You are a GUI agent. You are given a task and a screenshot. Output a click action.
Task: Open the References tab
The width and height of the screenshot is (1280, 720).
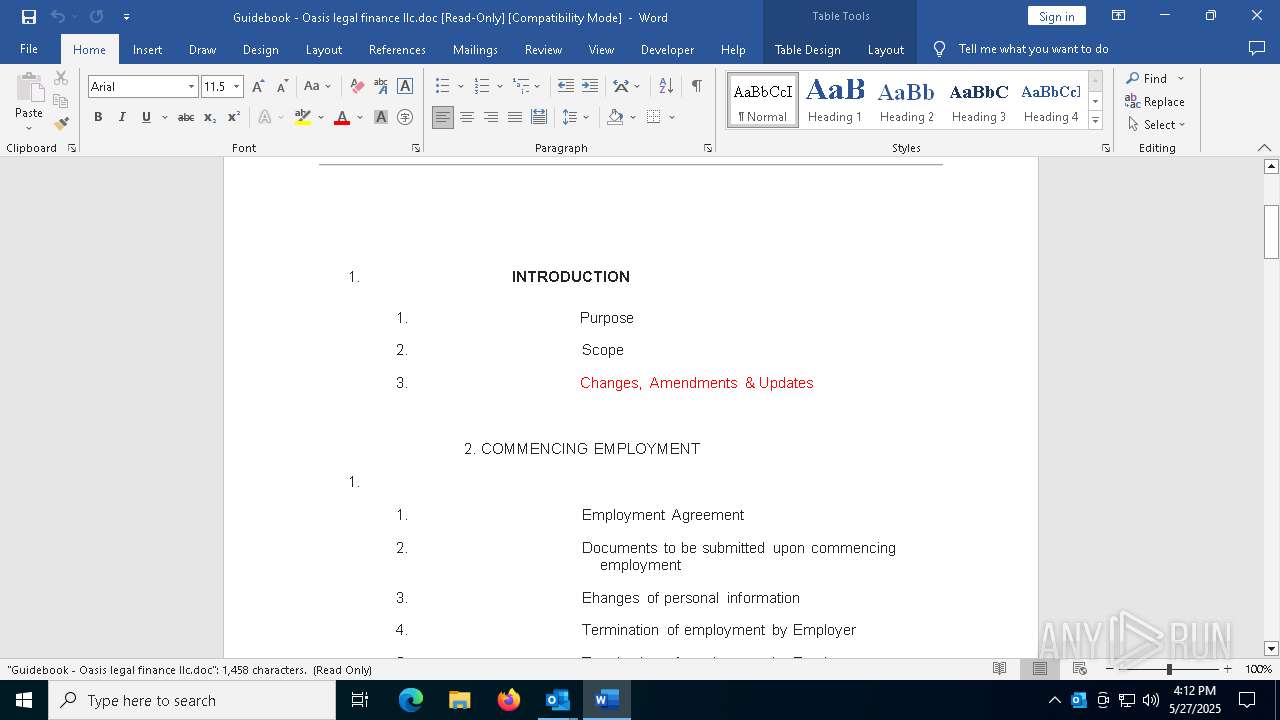pos(397,49)
